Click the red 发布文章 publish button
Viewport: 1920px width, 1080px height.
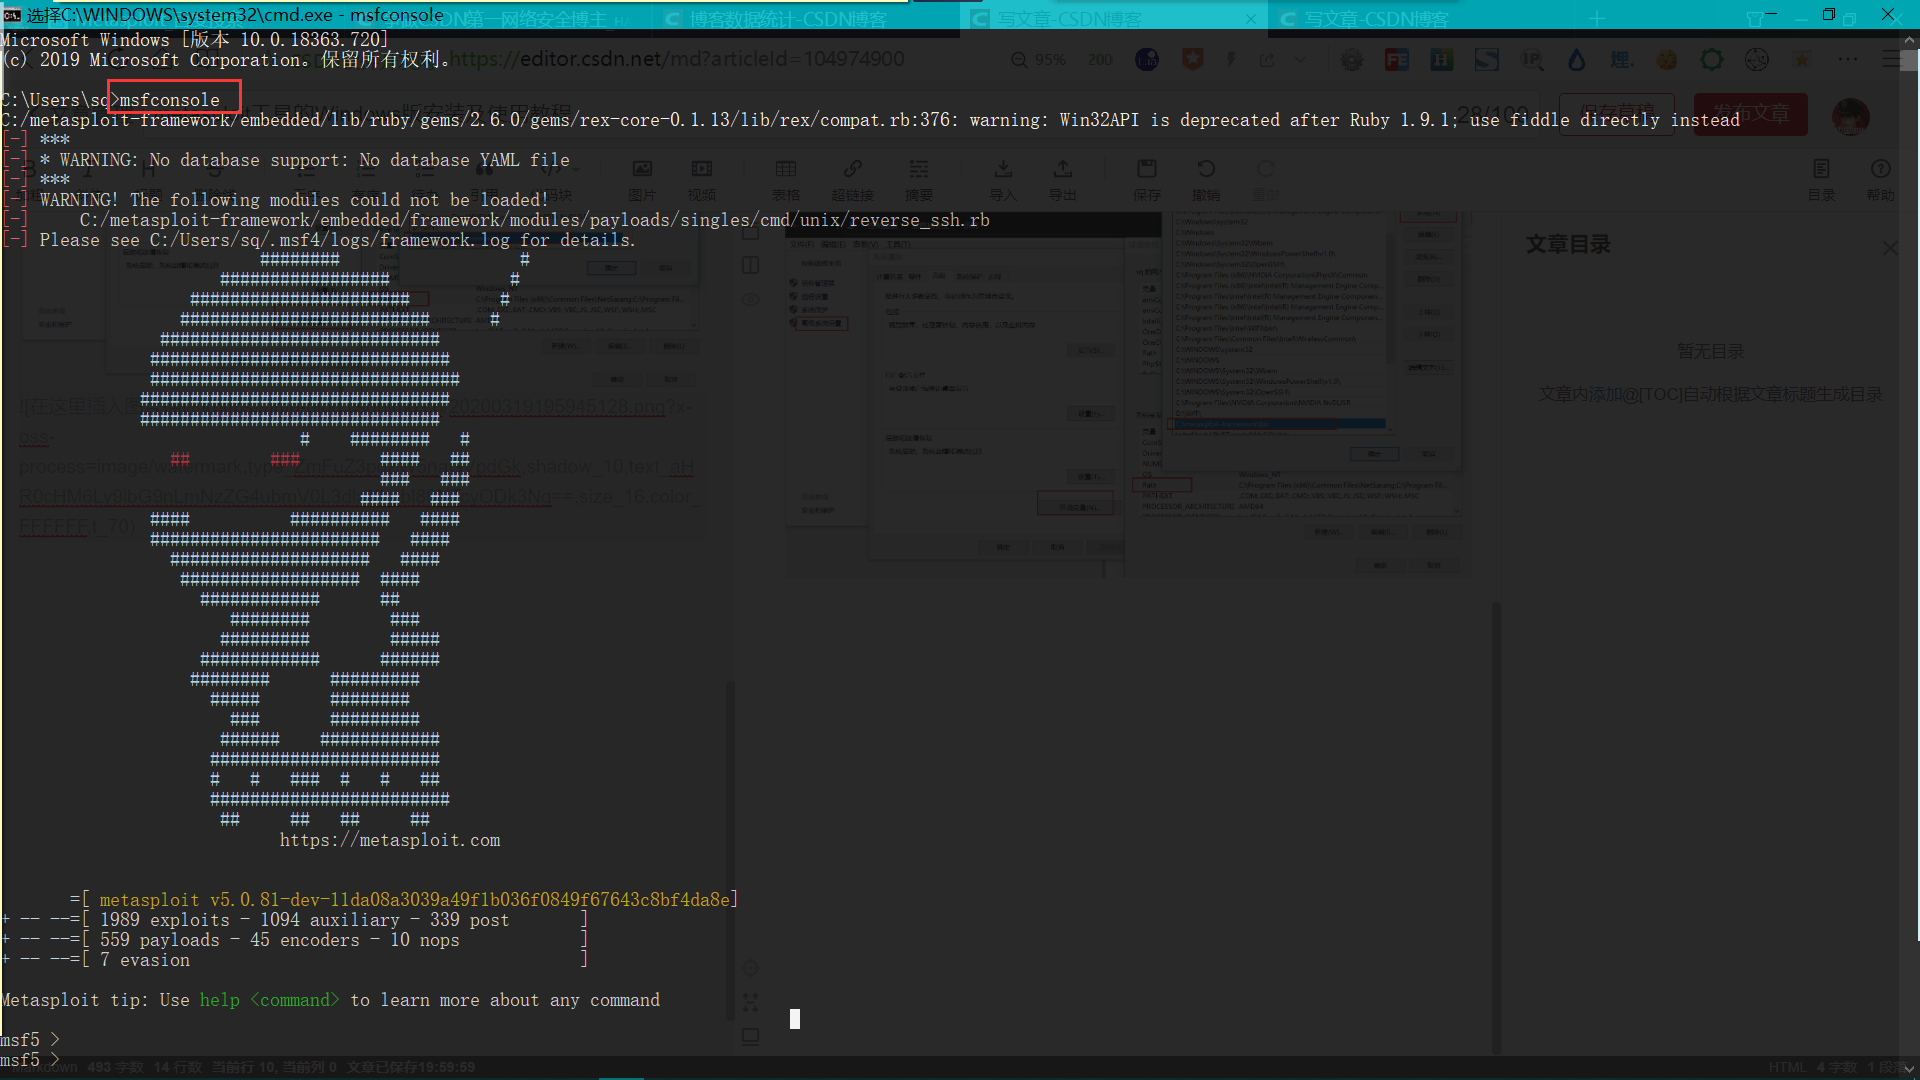pos(1750,114)
